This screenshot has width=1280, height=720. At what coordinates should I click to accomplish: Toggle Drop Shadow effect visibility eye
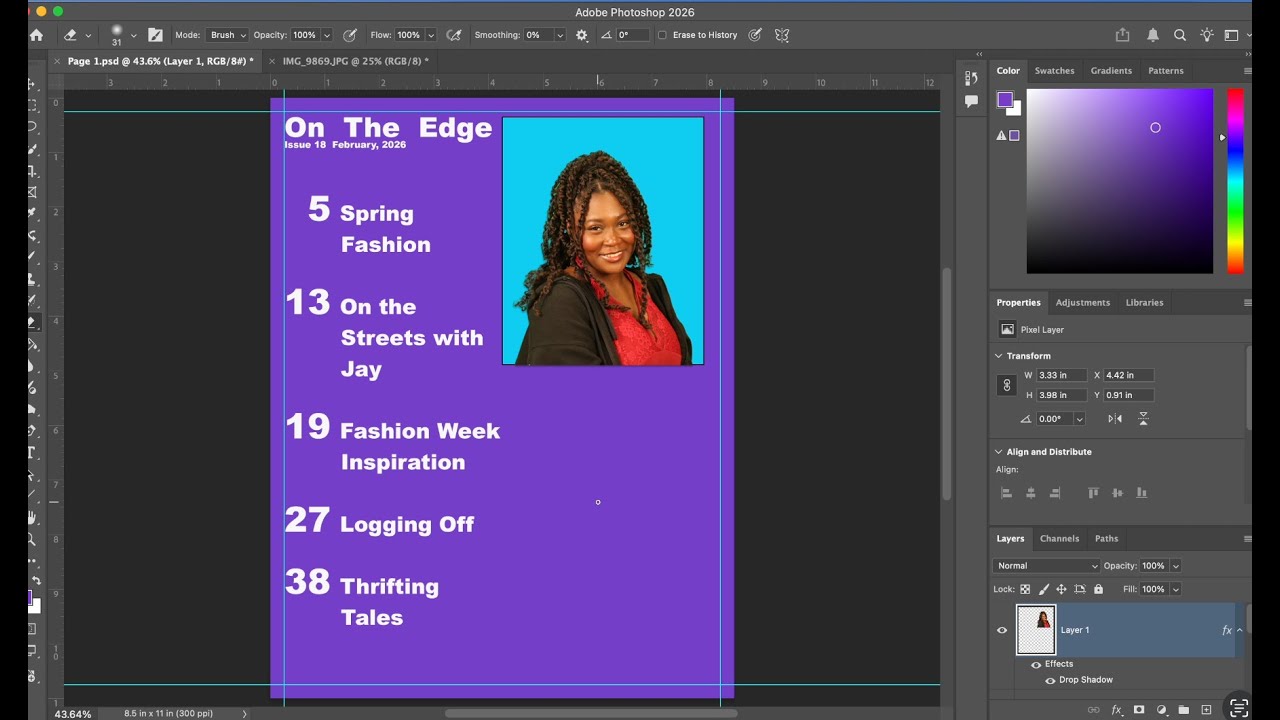pos(1050,680)
